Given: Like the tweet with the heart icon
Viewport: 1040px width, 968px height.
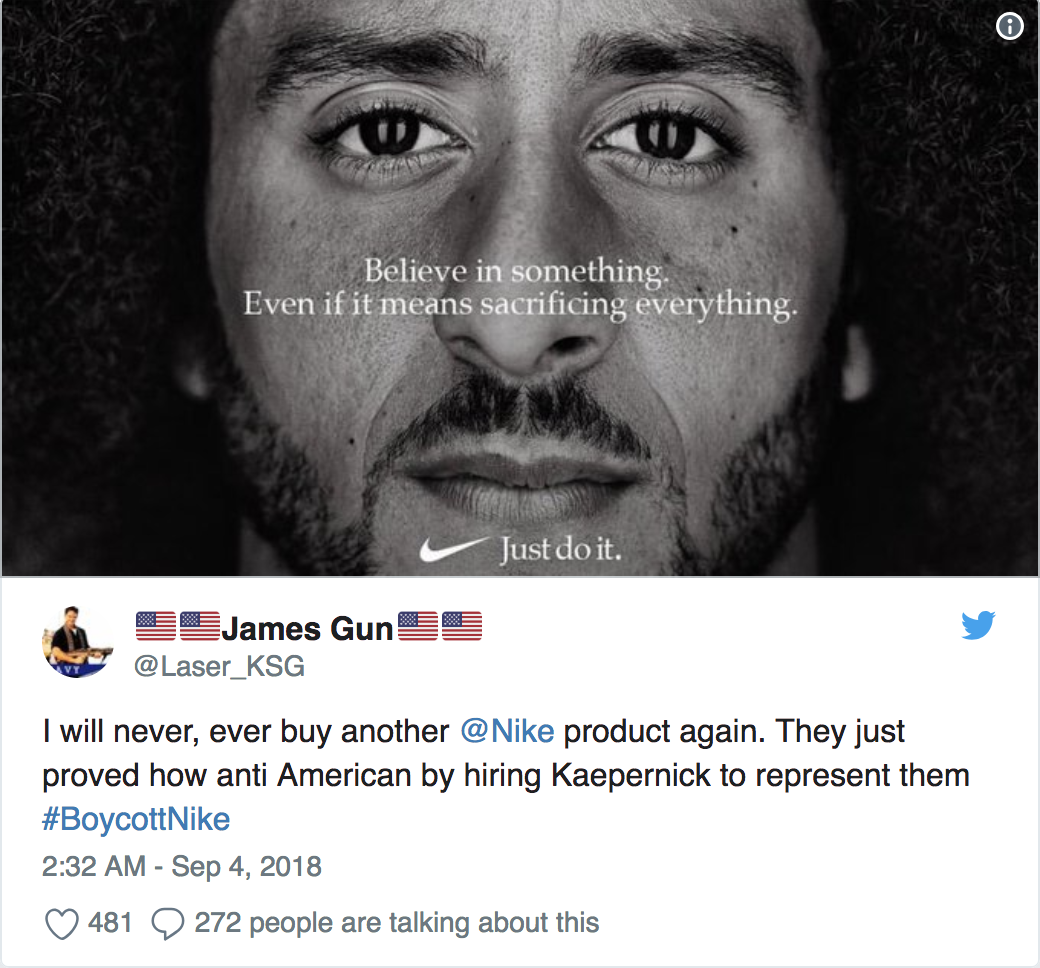Looking at the screenshot, I should coord(62,924).
